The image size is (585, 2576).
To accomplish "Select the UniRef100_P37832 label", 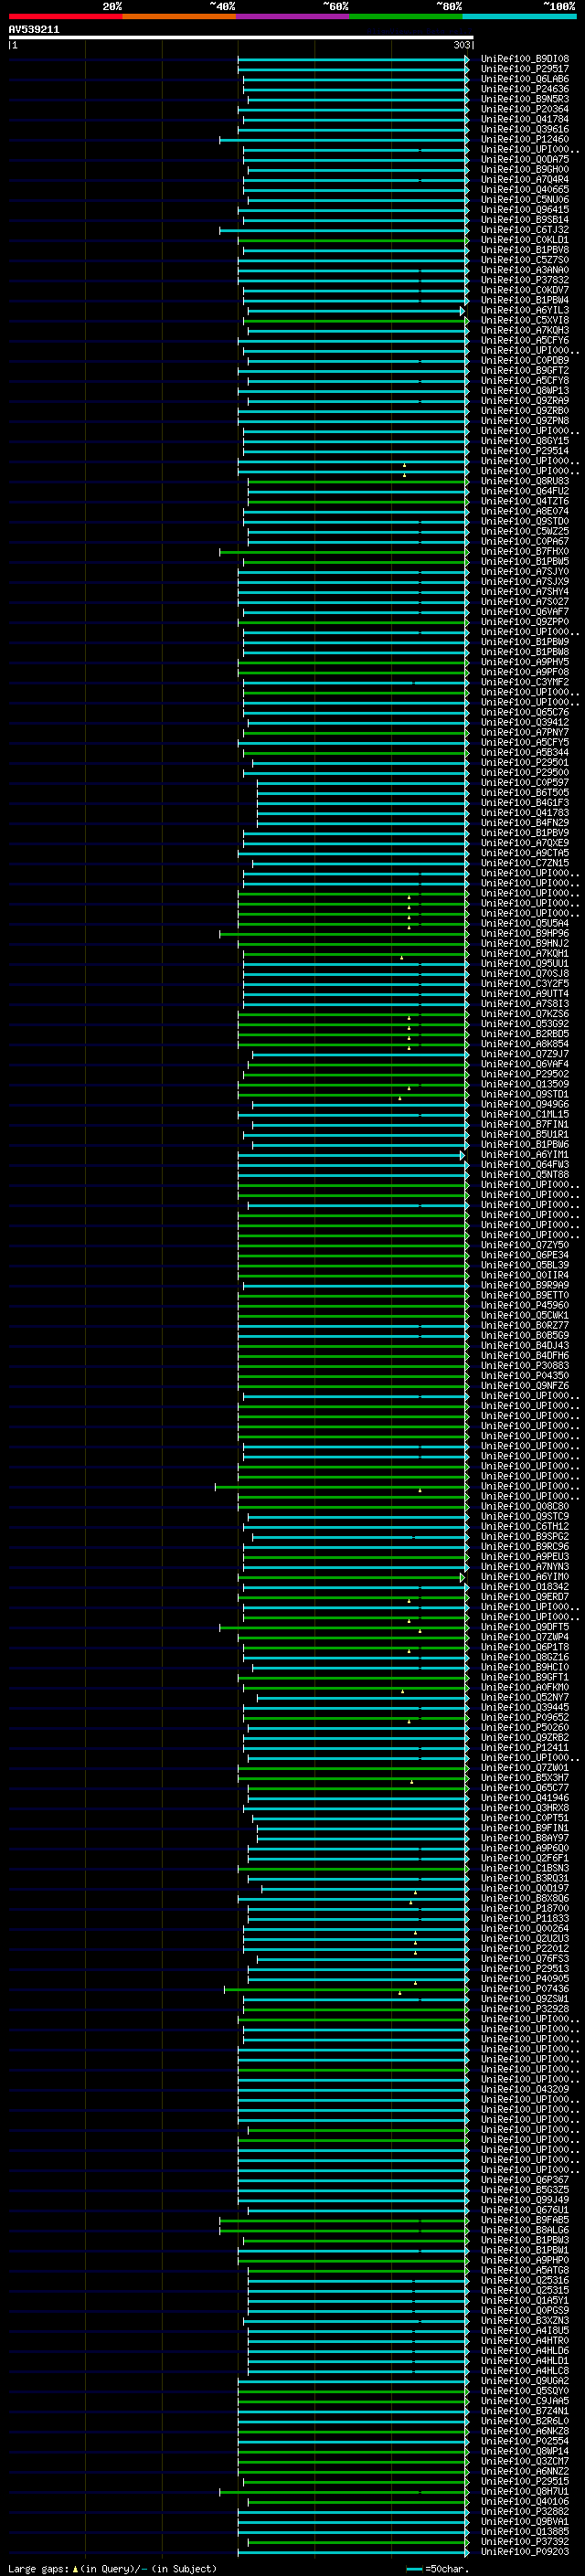I will coord(525,280).
